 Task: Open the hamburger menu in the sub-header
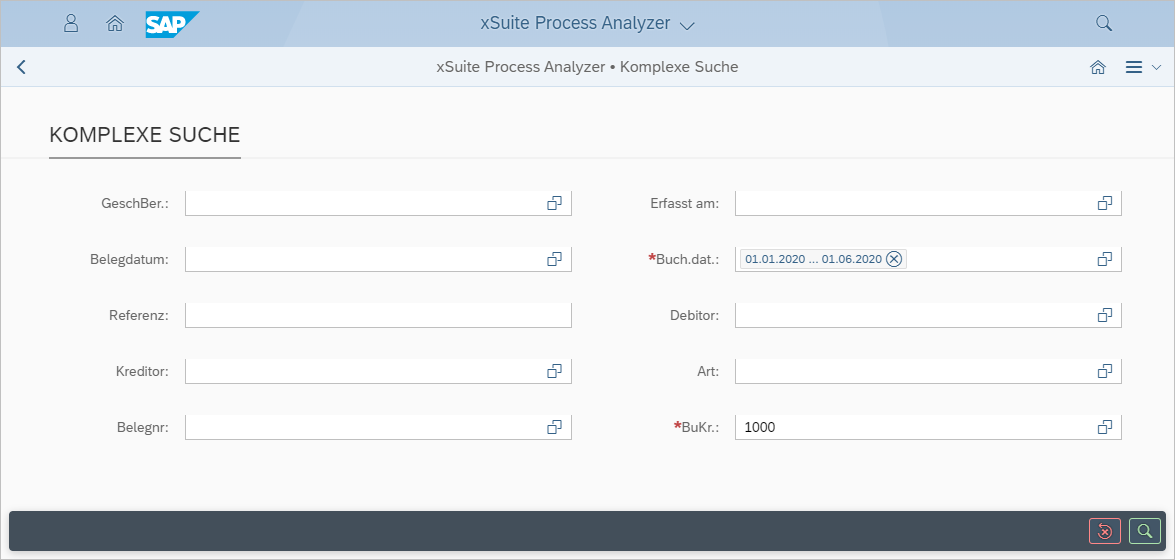1134,67
